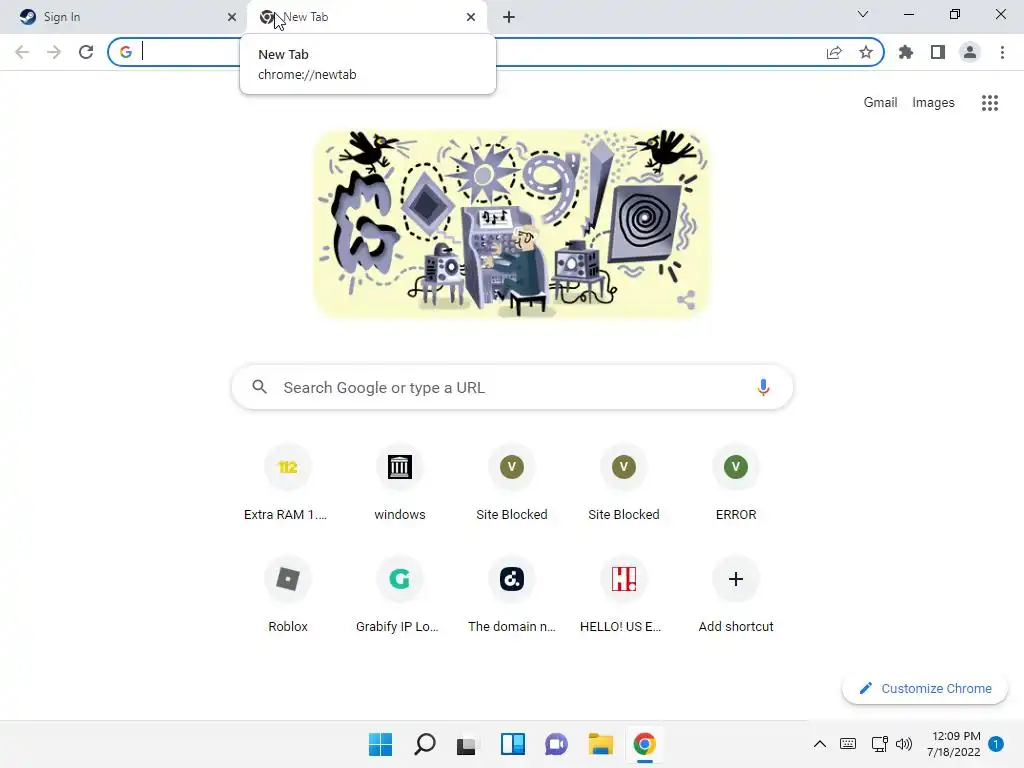Share the Google Doodle
1024x768 pixels.
[x=686, y=300]
